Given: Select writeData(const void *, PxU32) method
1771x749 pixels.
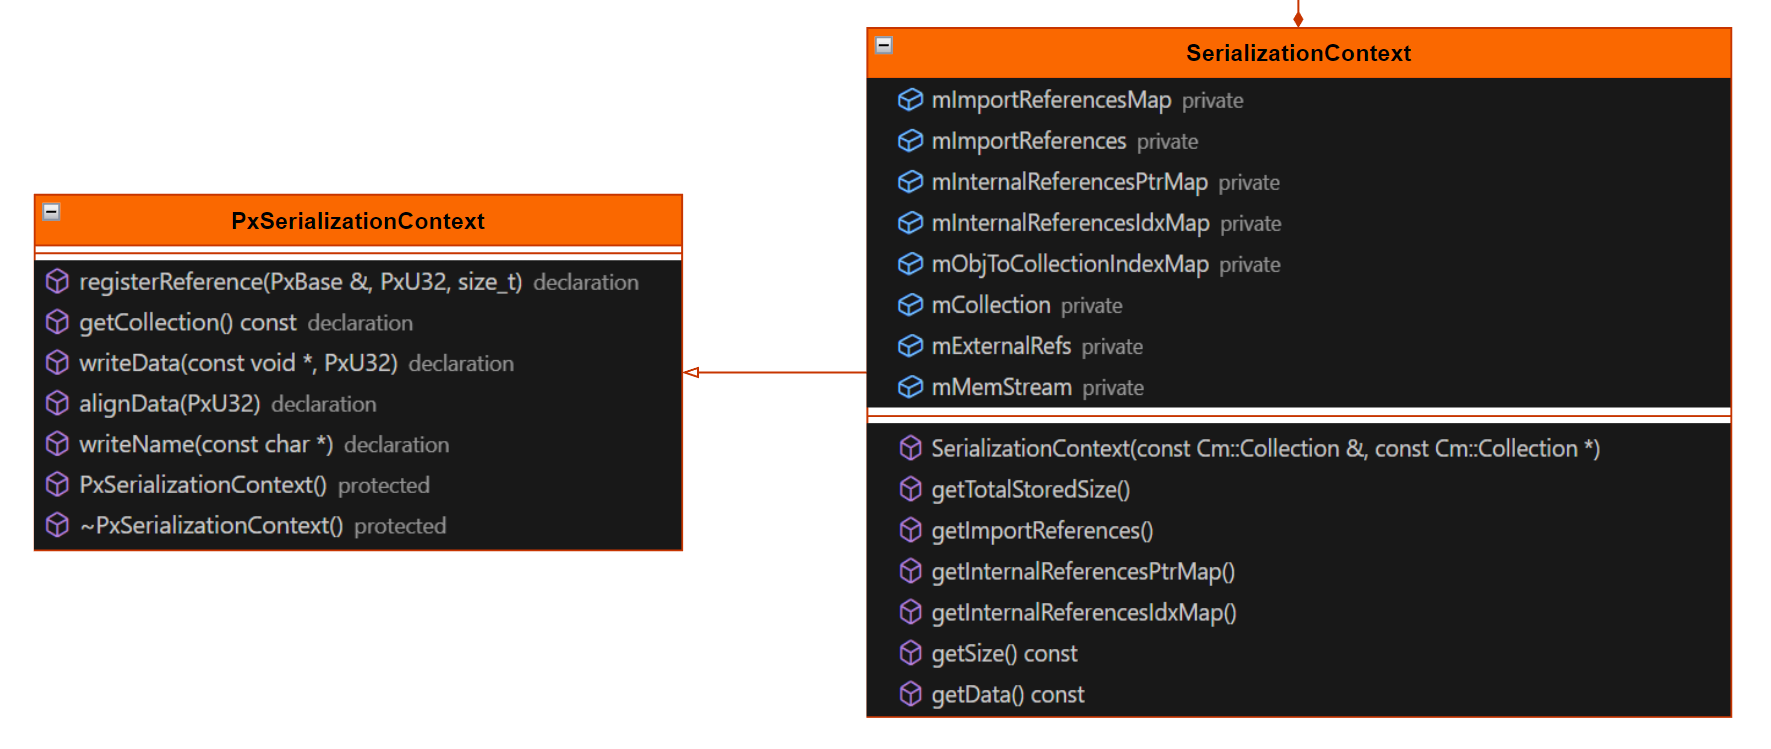Looking at the screenshot, I should tap(238, 363).
